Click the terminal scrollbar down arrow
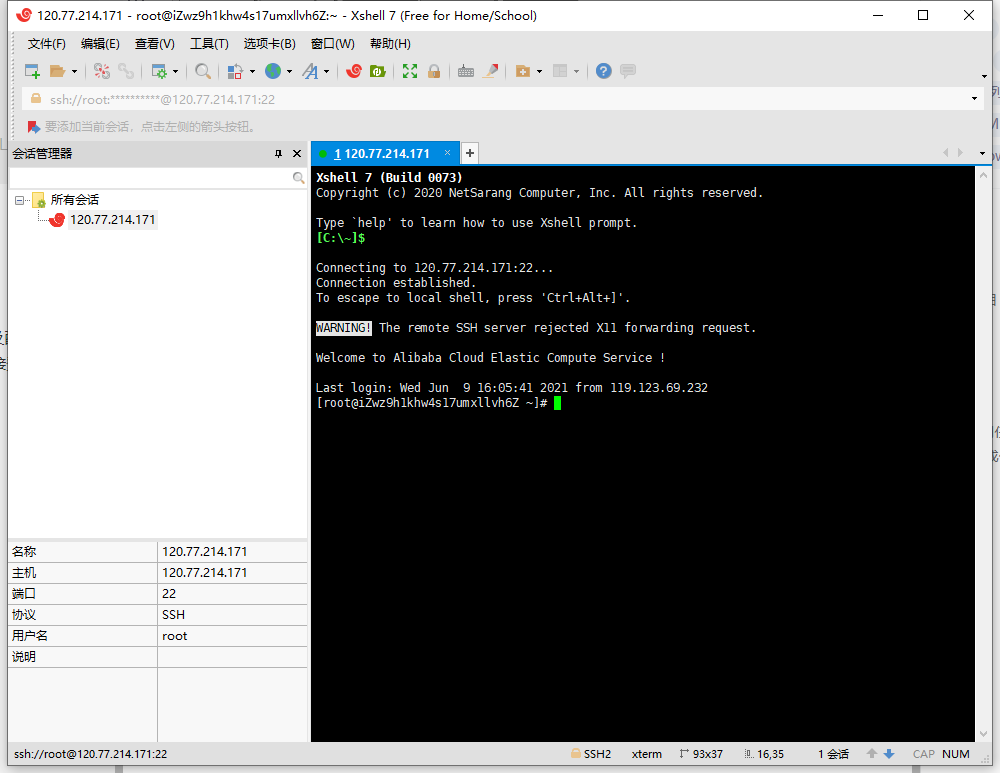1000x773 pixels. [983, 734]
